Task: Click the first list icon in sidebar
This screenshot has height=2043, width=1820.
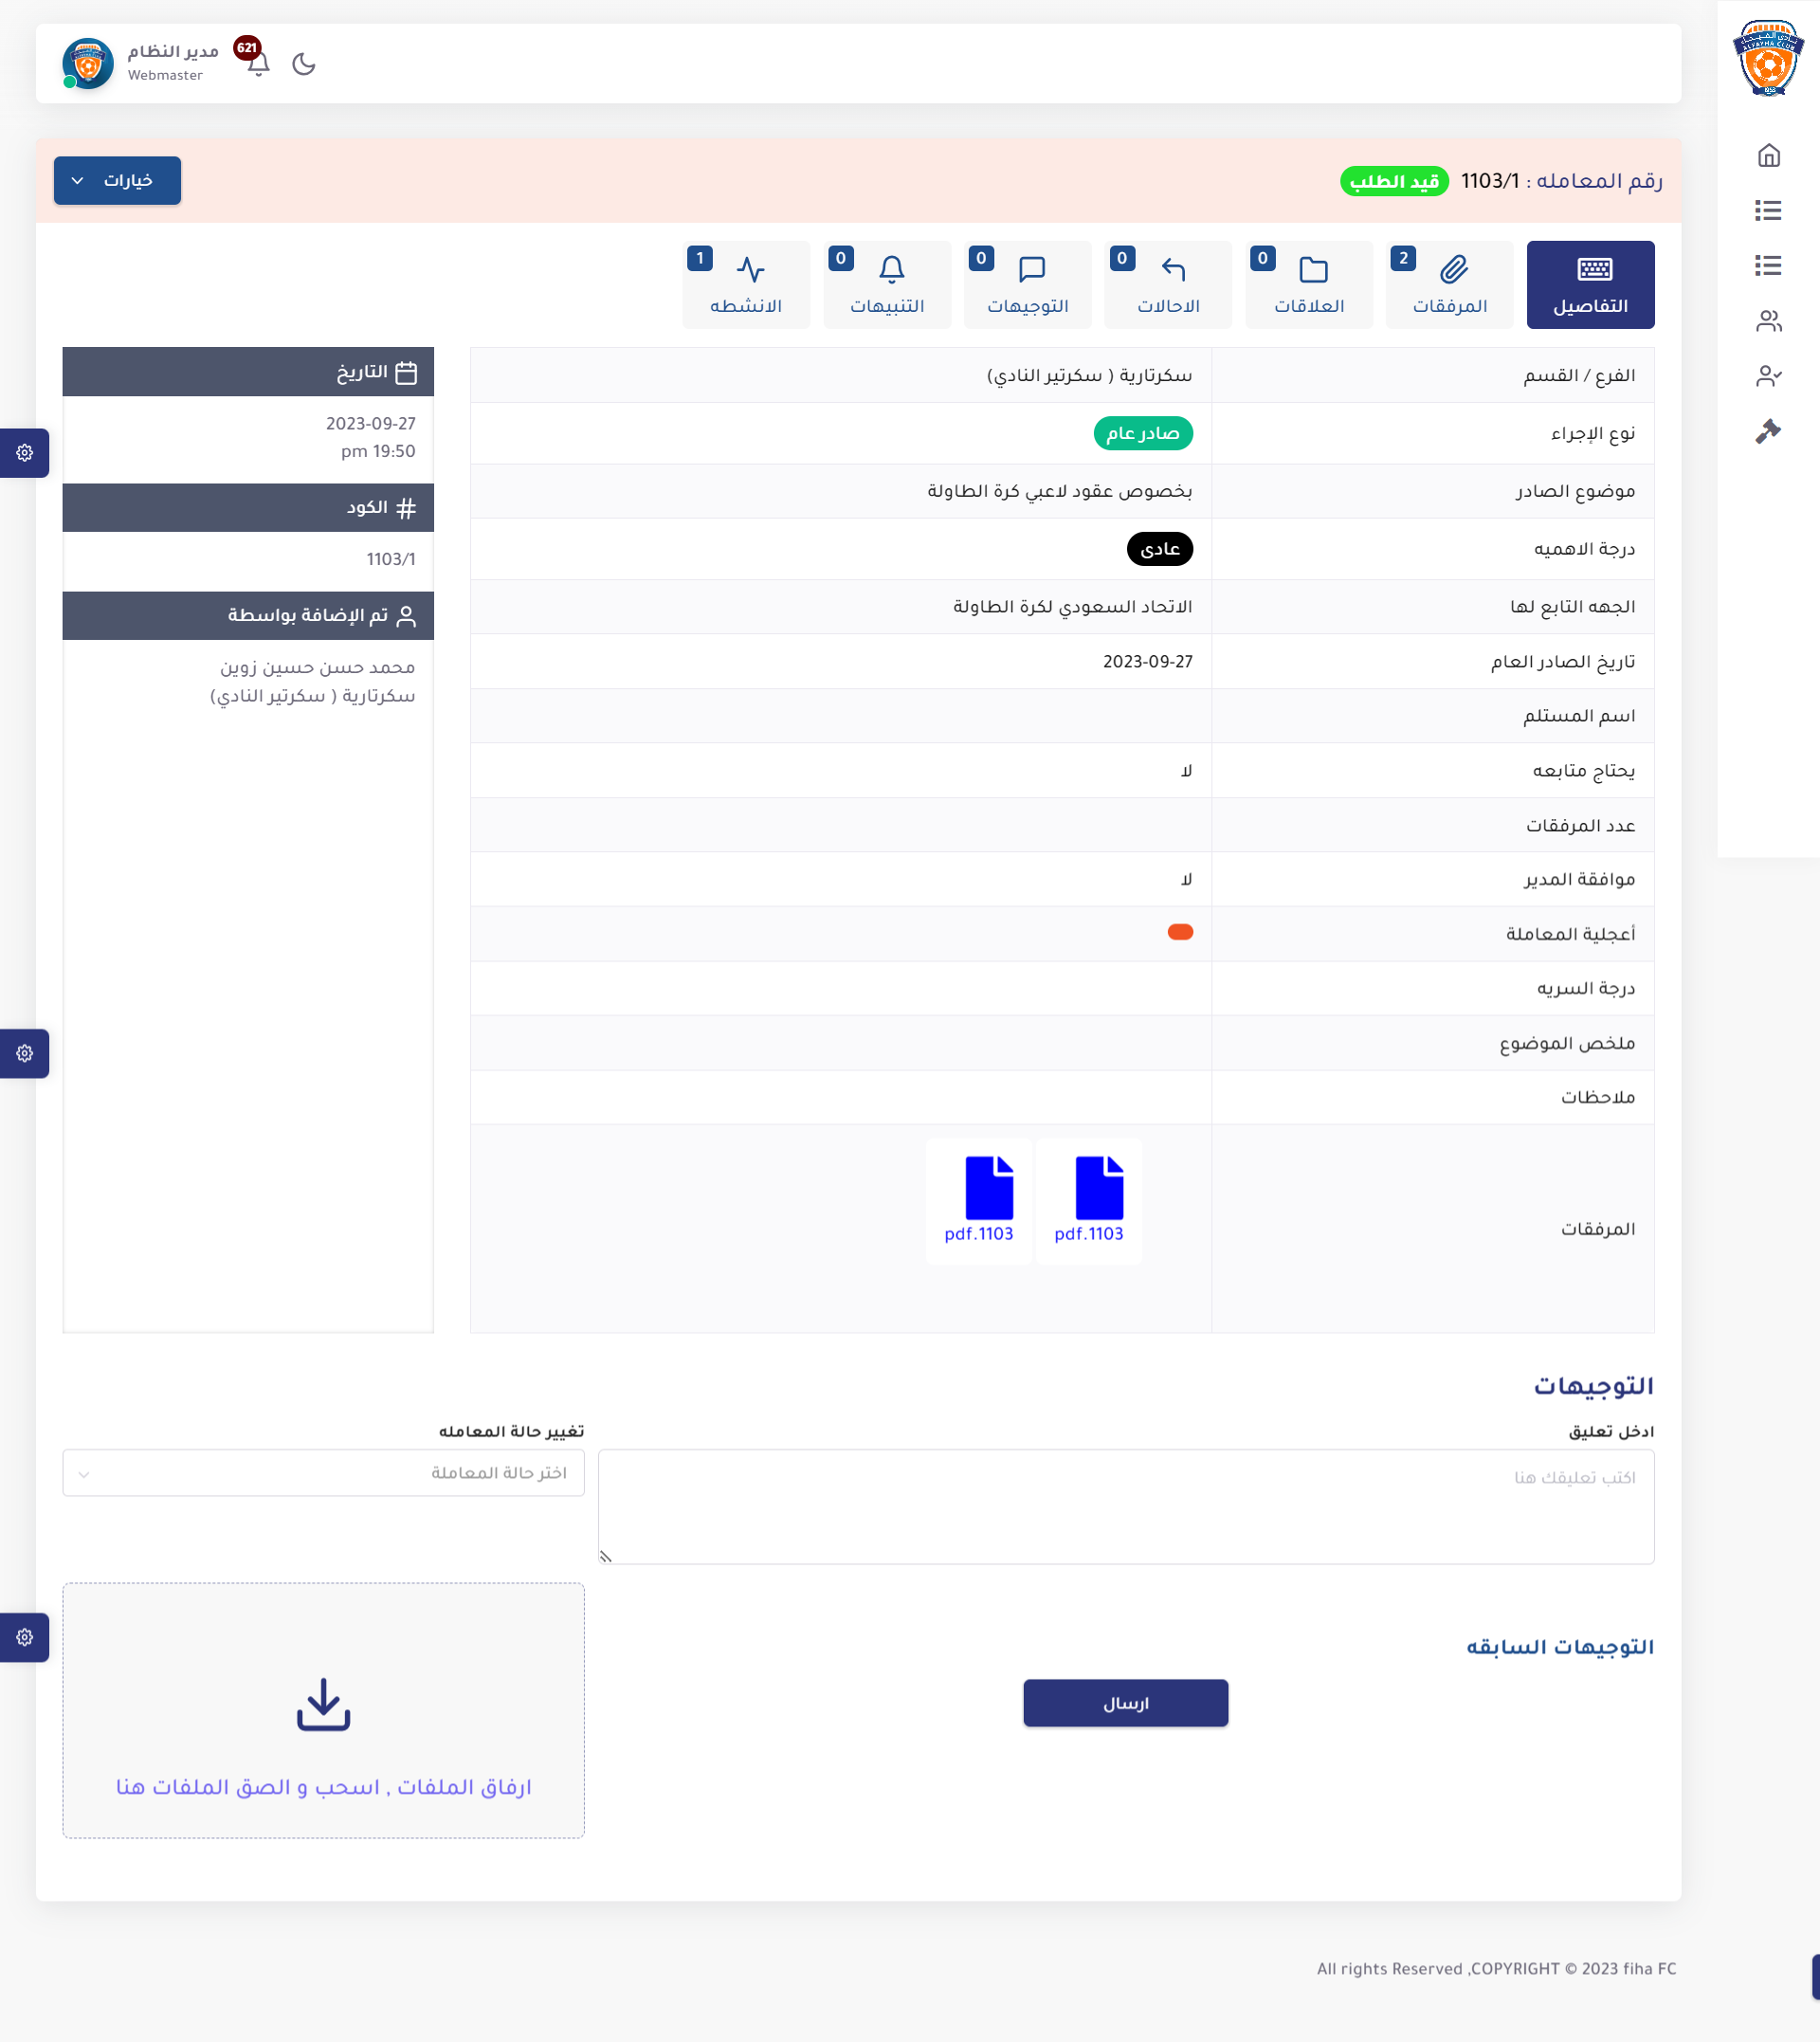Action: (x=1768, y=210)
